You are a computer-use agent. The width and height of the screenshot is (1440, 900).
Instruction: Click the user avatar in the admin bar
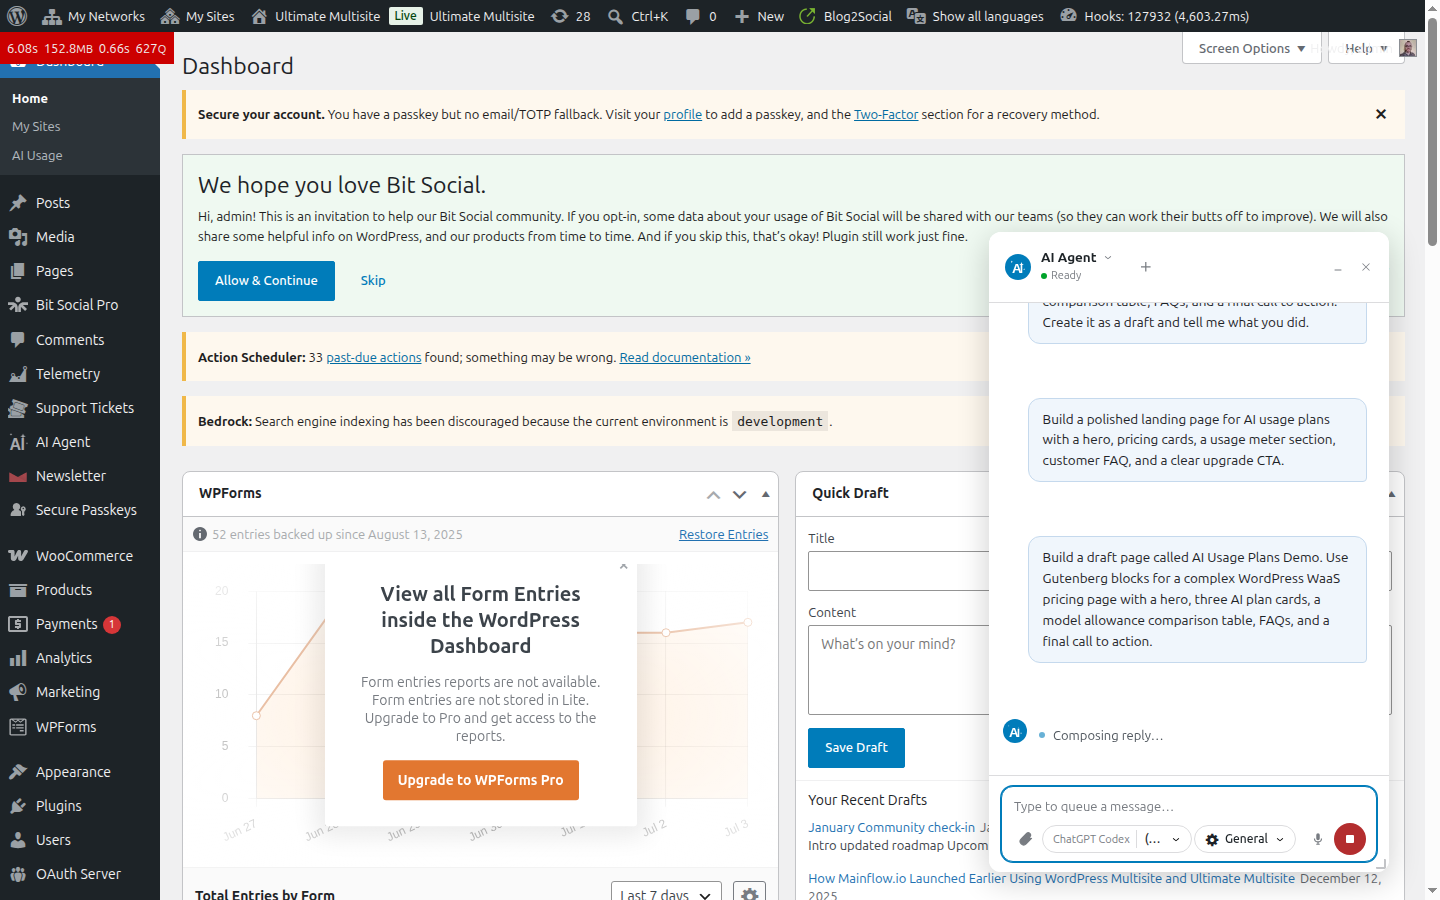(x=1408, y=48)
